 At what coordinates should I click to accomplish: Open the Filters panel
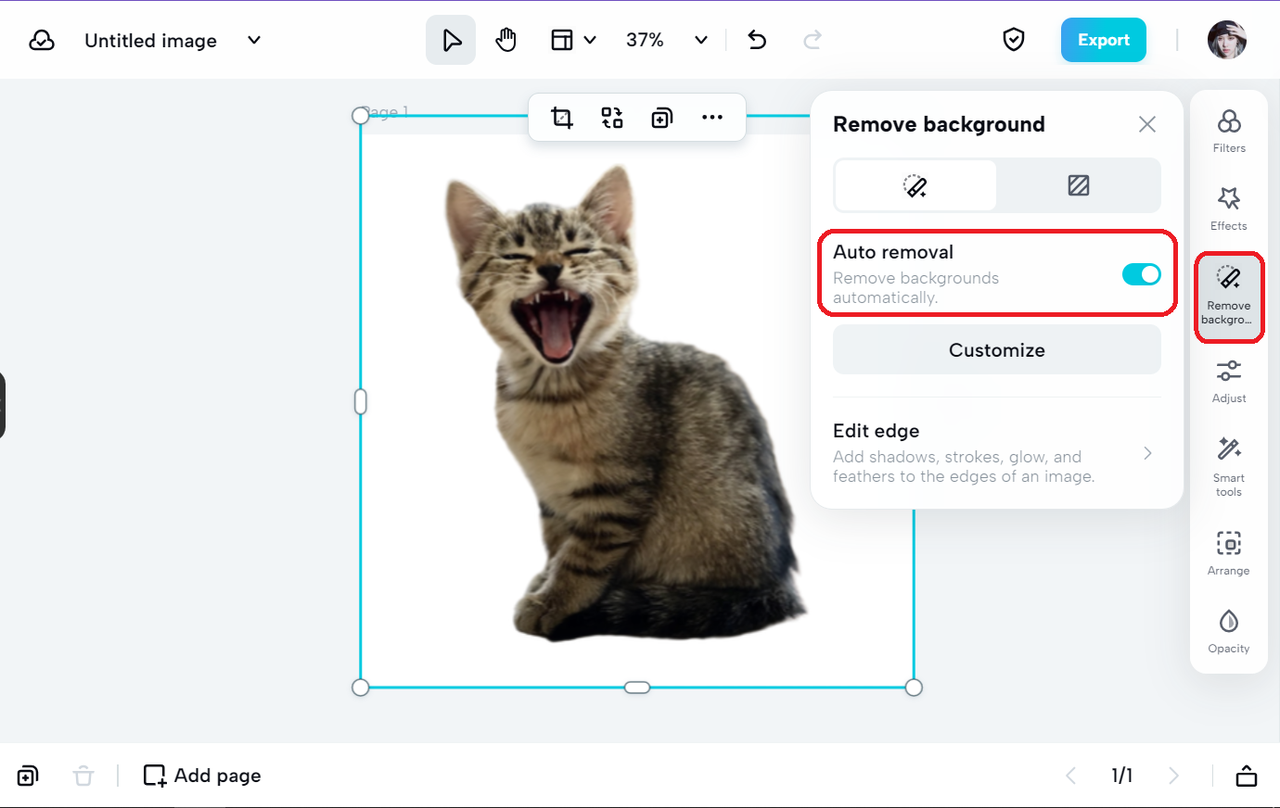[x=1229, y=130]
